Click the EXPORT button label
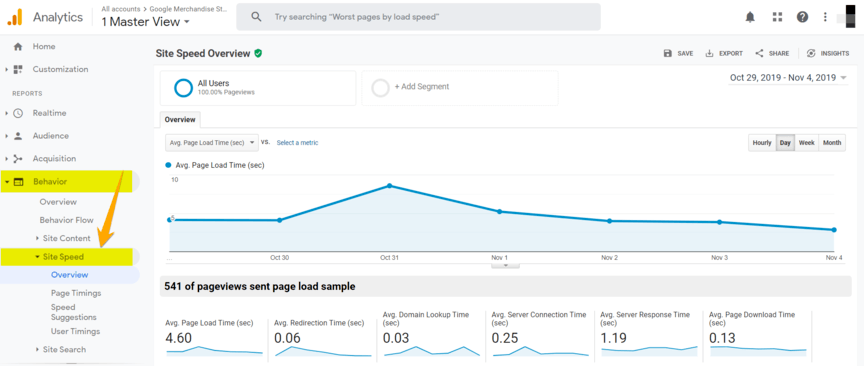The width and height of the screenshot is (864, 366). (x=731, y=53)
